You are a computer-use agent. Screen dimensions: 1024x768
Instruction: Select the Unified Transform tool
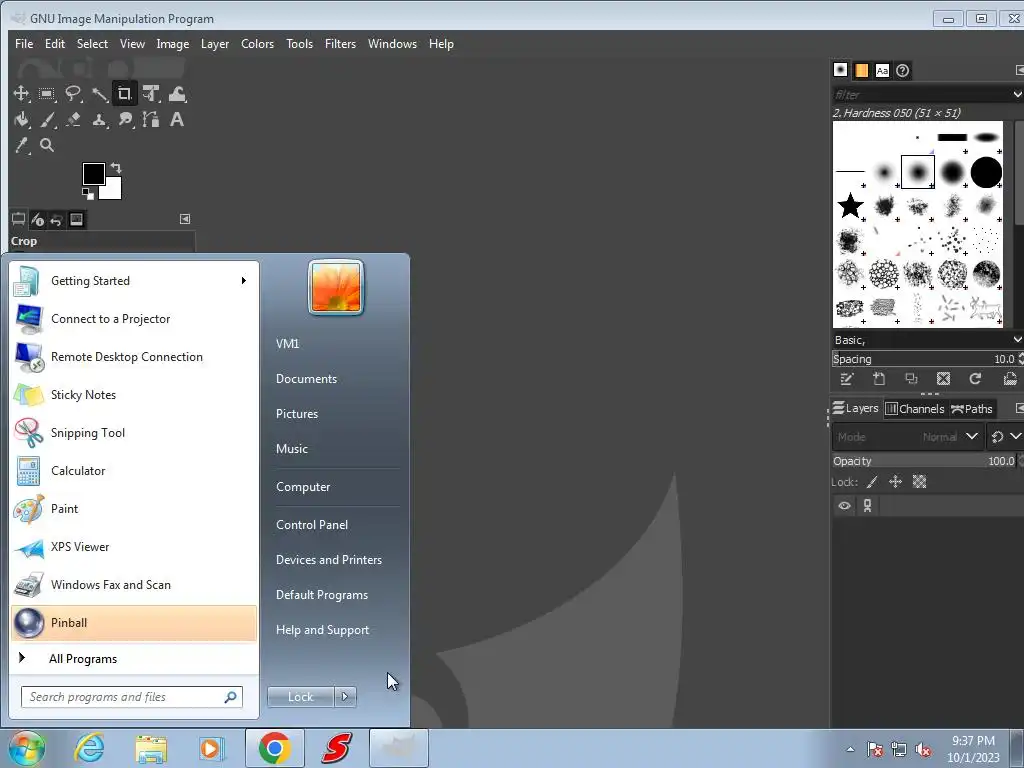coord(151,93)
